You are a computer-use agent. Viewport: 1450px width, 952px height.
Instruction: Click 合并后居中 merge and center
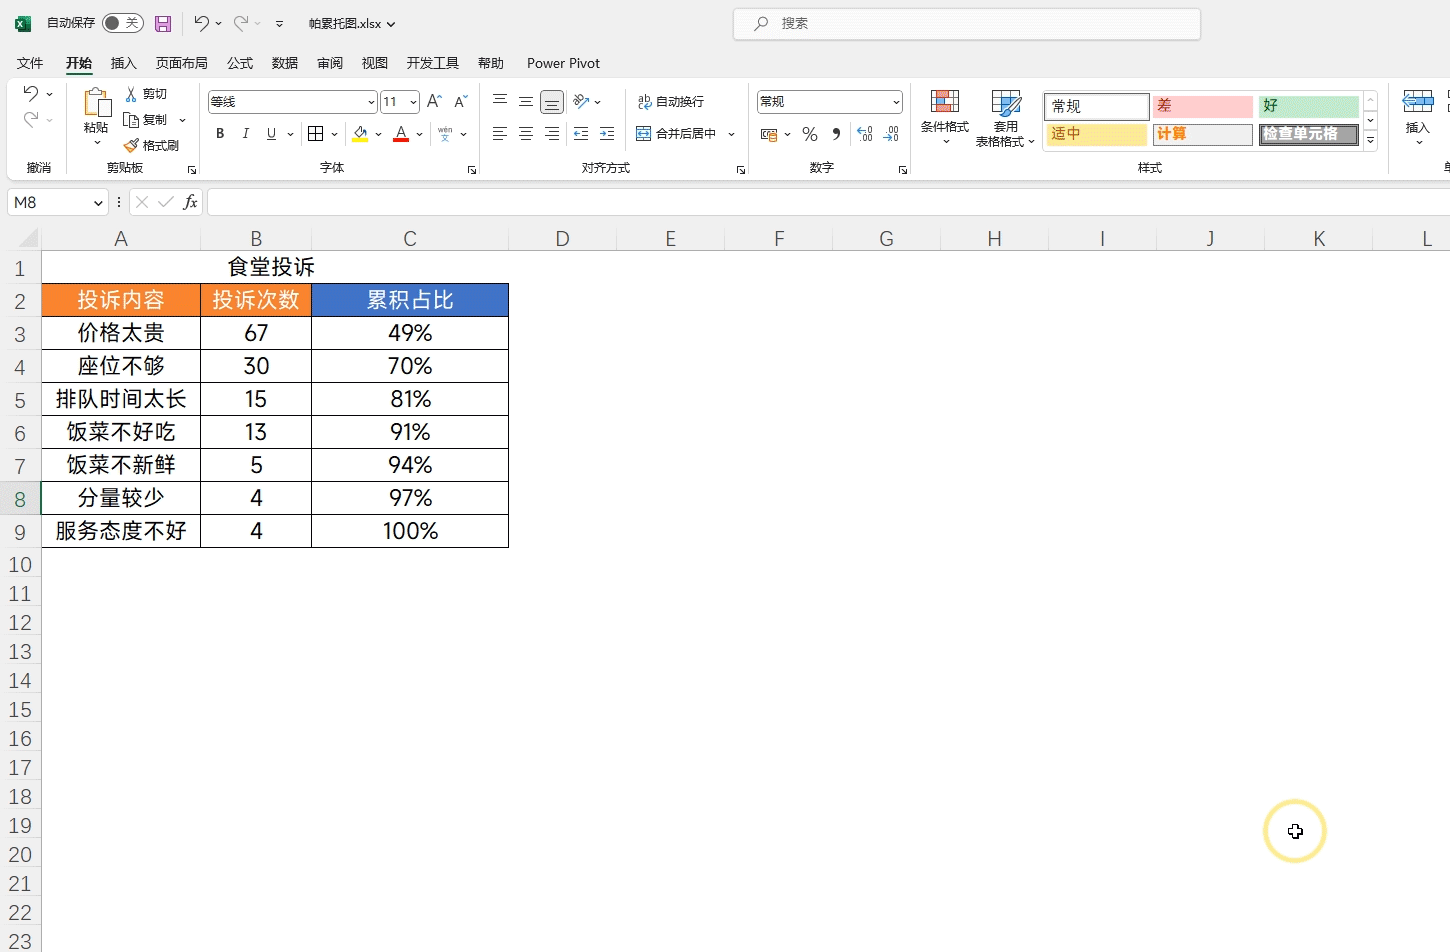pyautogui.click(x=677, y=134)
